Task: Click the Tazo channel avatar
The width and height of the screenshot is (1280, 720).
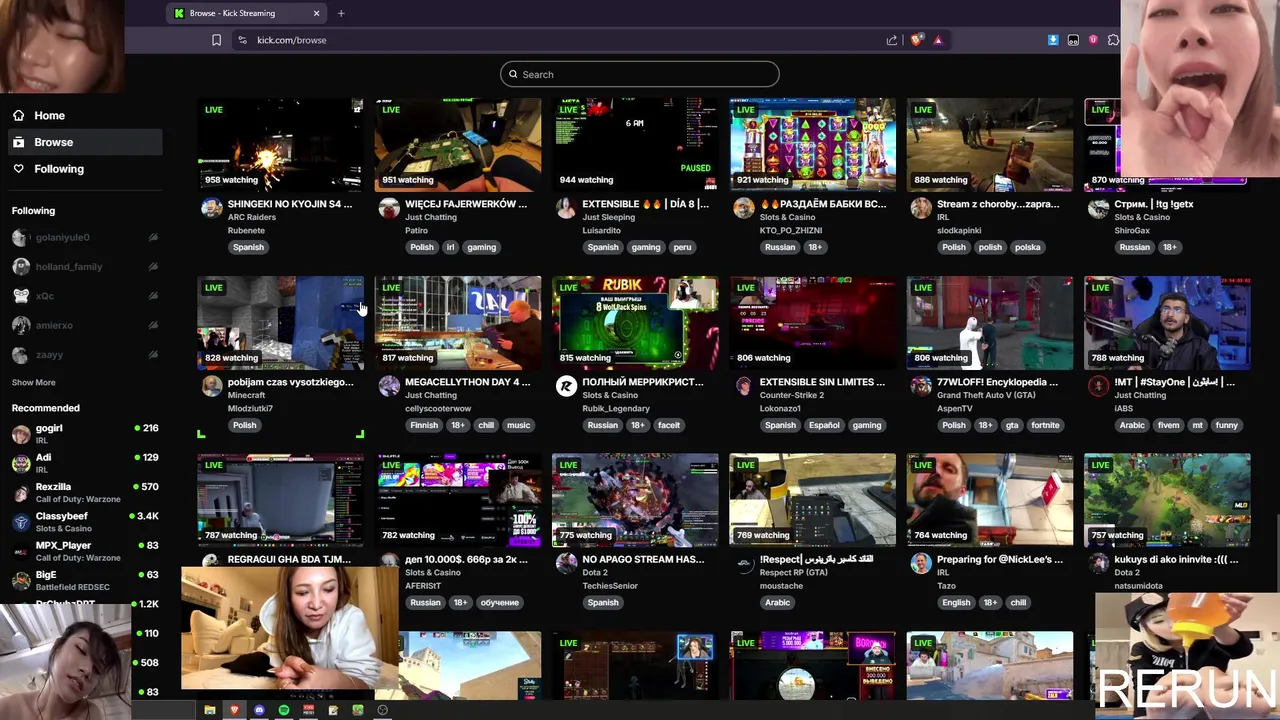Action: click(x=921, y=564)
